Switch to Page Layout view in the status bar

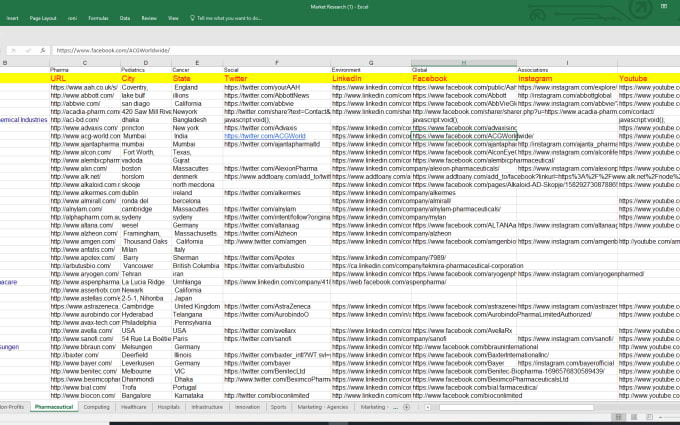point(634,417)
